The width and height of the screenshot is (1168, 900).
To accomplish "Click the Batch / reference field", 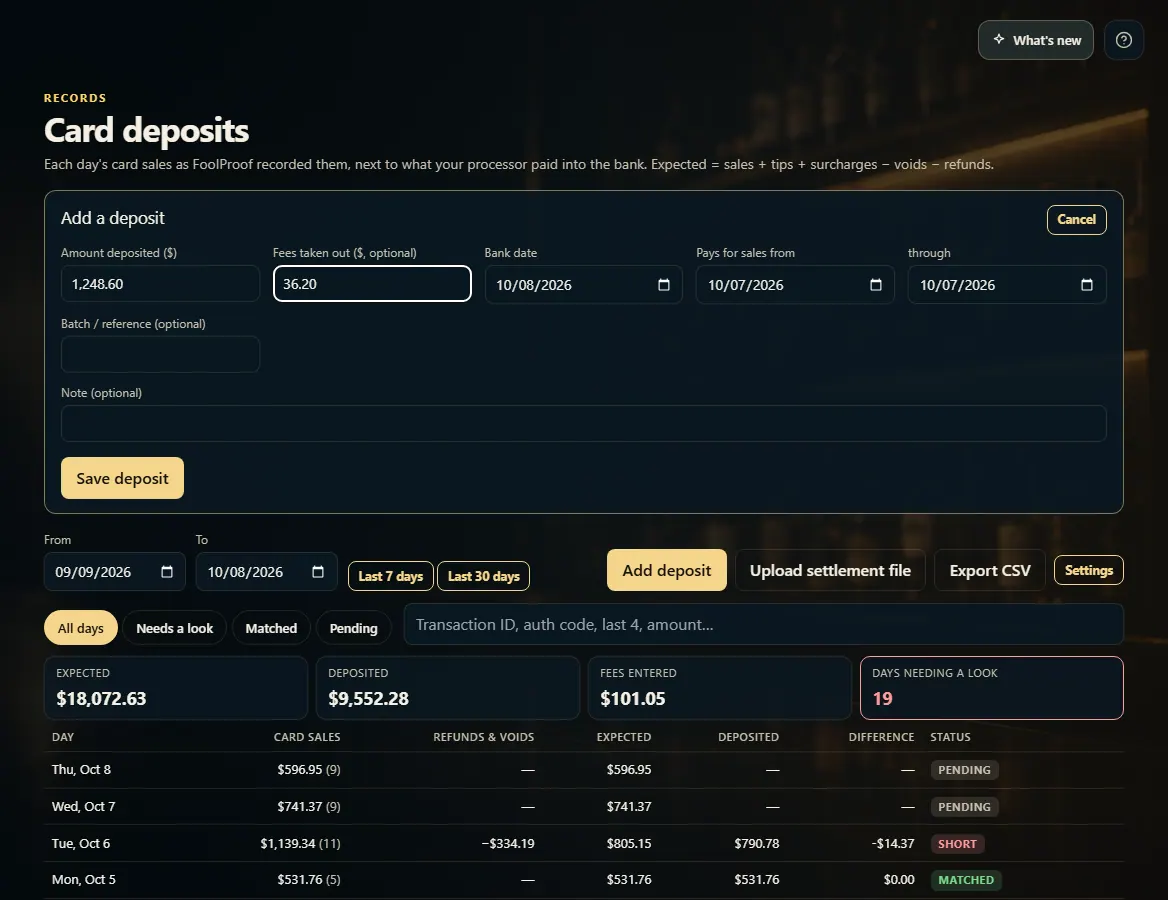I will click(x=160, y=354).
